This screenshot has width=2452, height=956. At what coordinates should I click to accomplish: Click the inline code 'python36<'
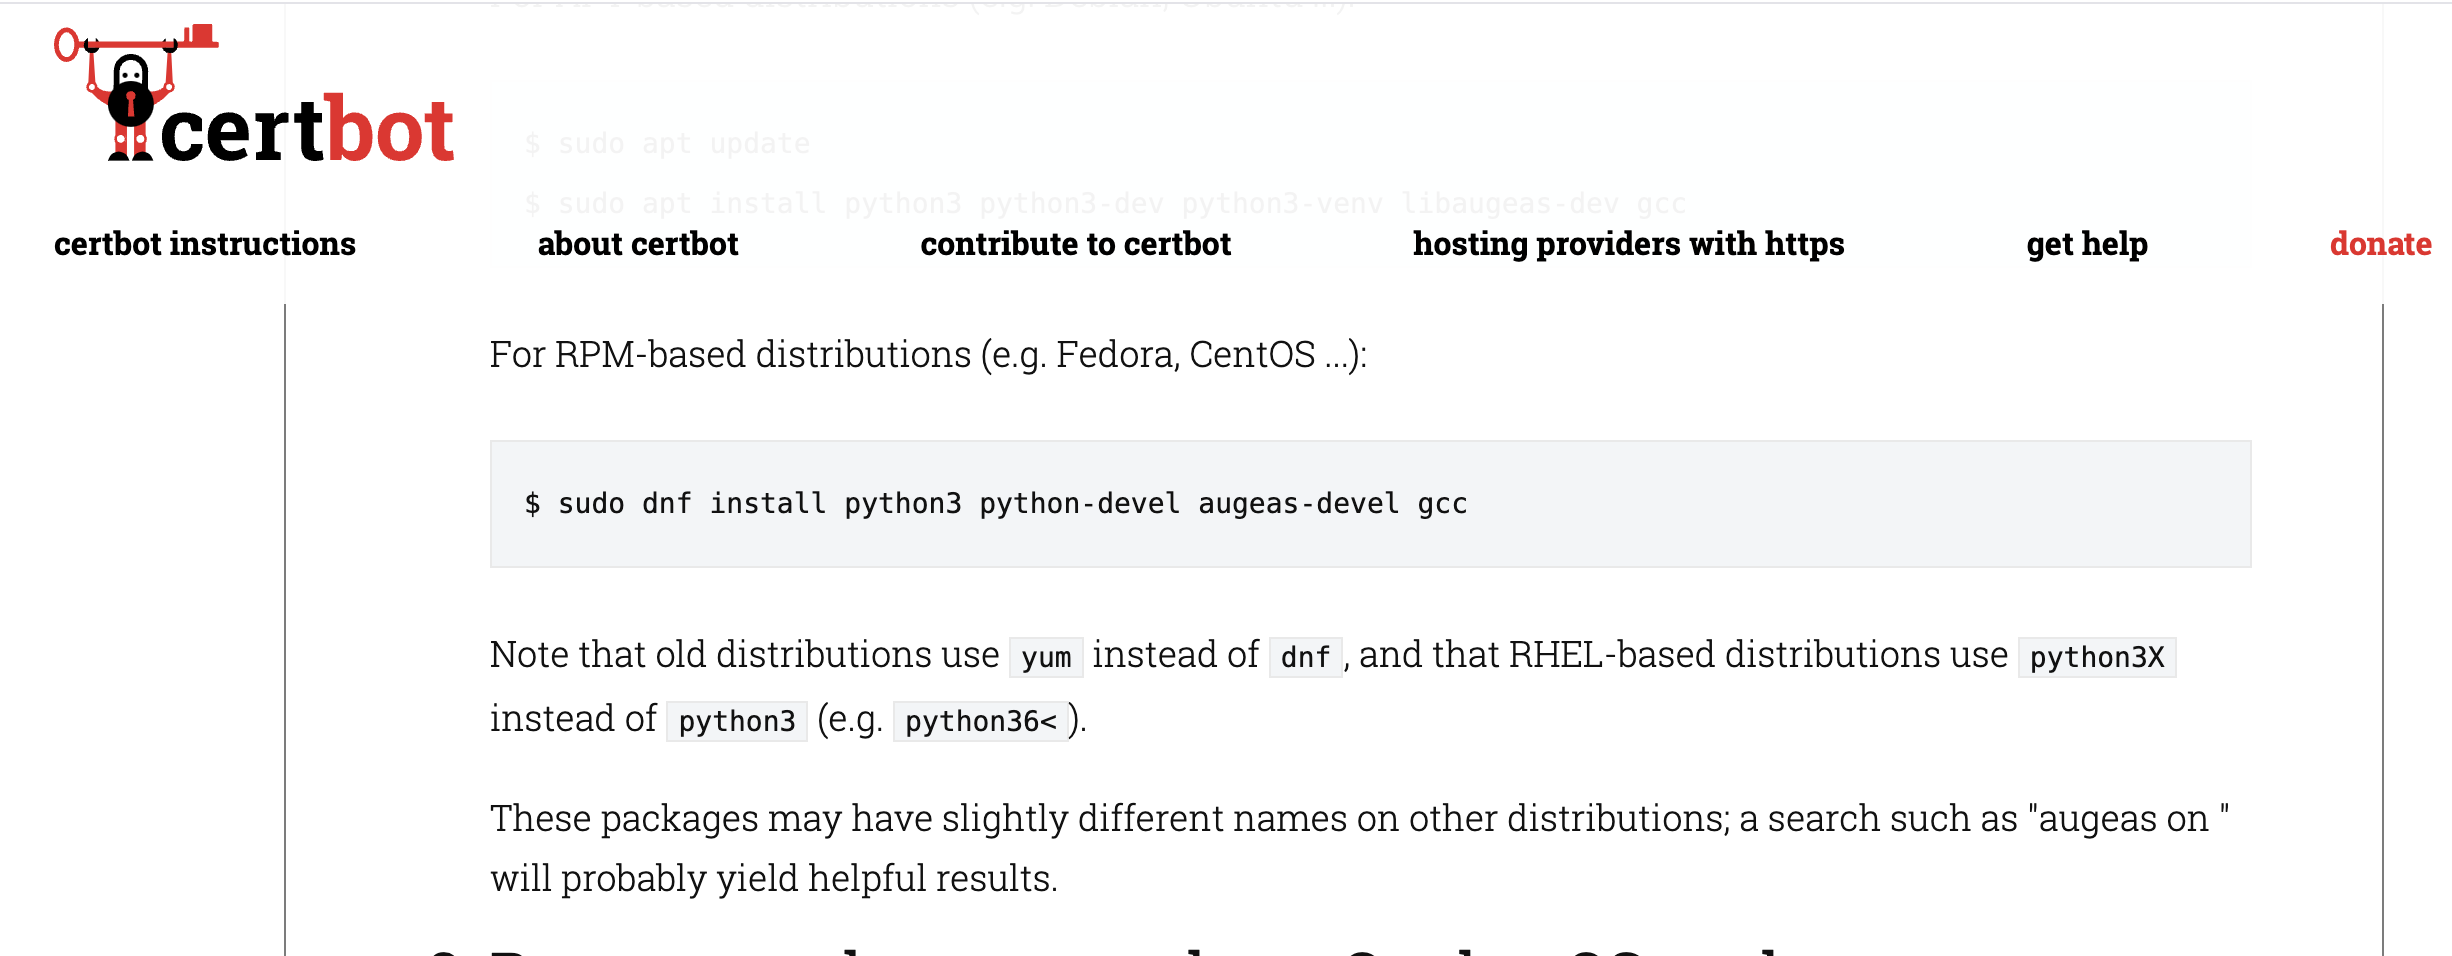(x=981, y=721)
